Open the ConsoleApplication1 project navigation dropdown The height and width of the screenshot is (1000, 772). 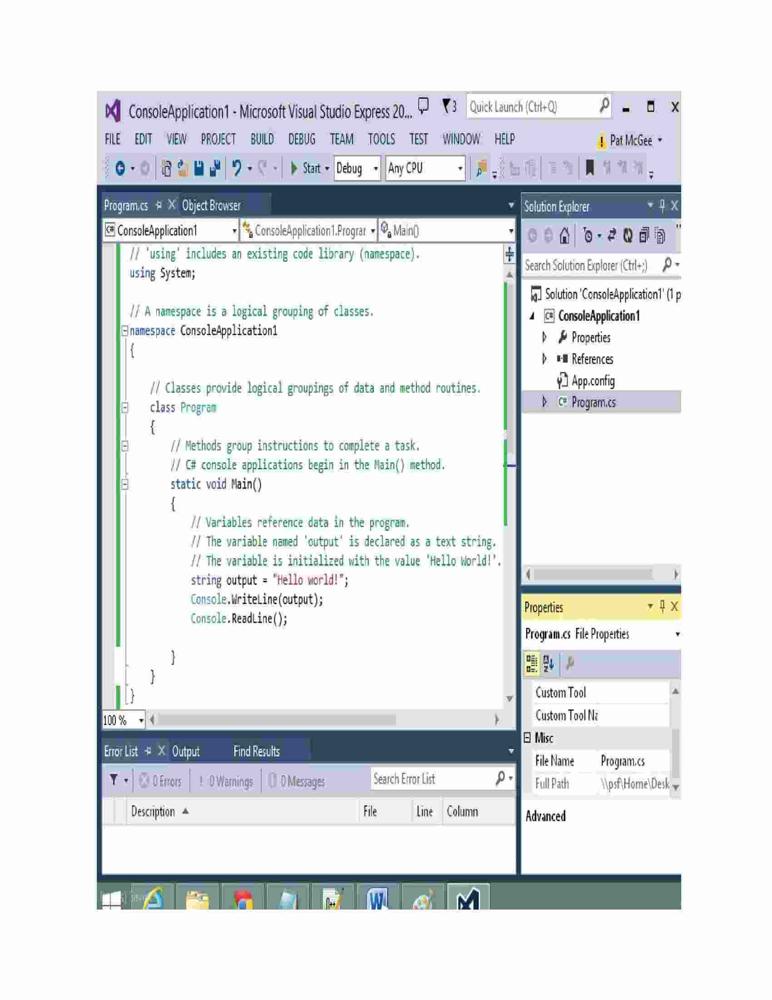[170, 230]
